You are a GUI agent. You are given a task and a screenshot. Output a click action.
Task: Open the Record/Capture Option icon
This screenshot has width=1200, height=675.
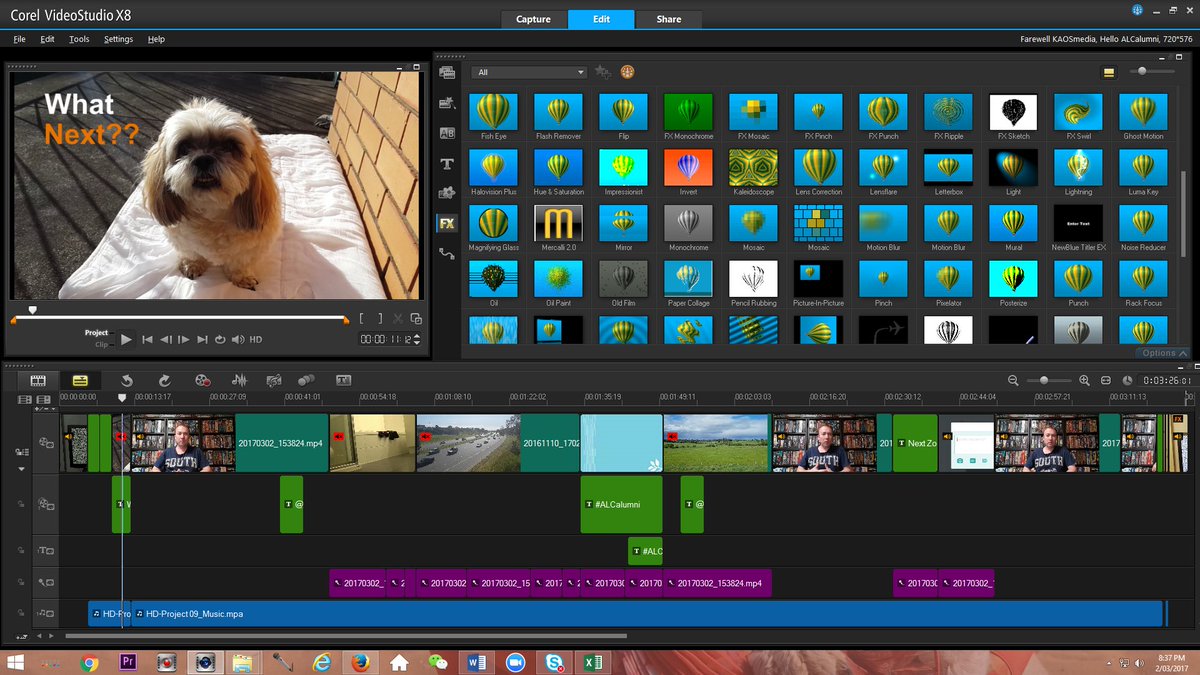click(203, 380)
